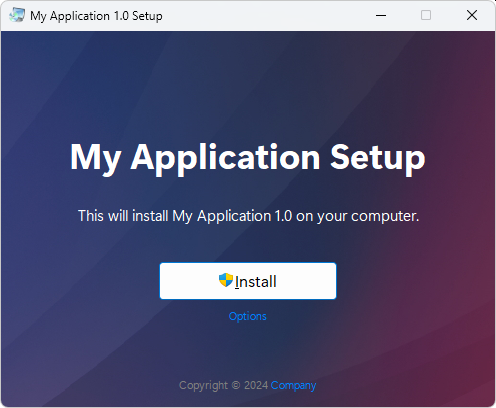Open the Company link in copyright line
This screenshot has height=408, width=496.
coord(293,385)
